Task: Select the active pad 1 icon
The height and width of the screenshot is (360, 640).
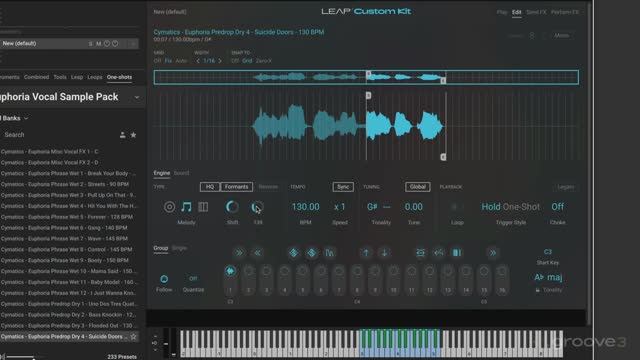Action: (x=230, y=271)
